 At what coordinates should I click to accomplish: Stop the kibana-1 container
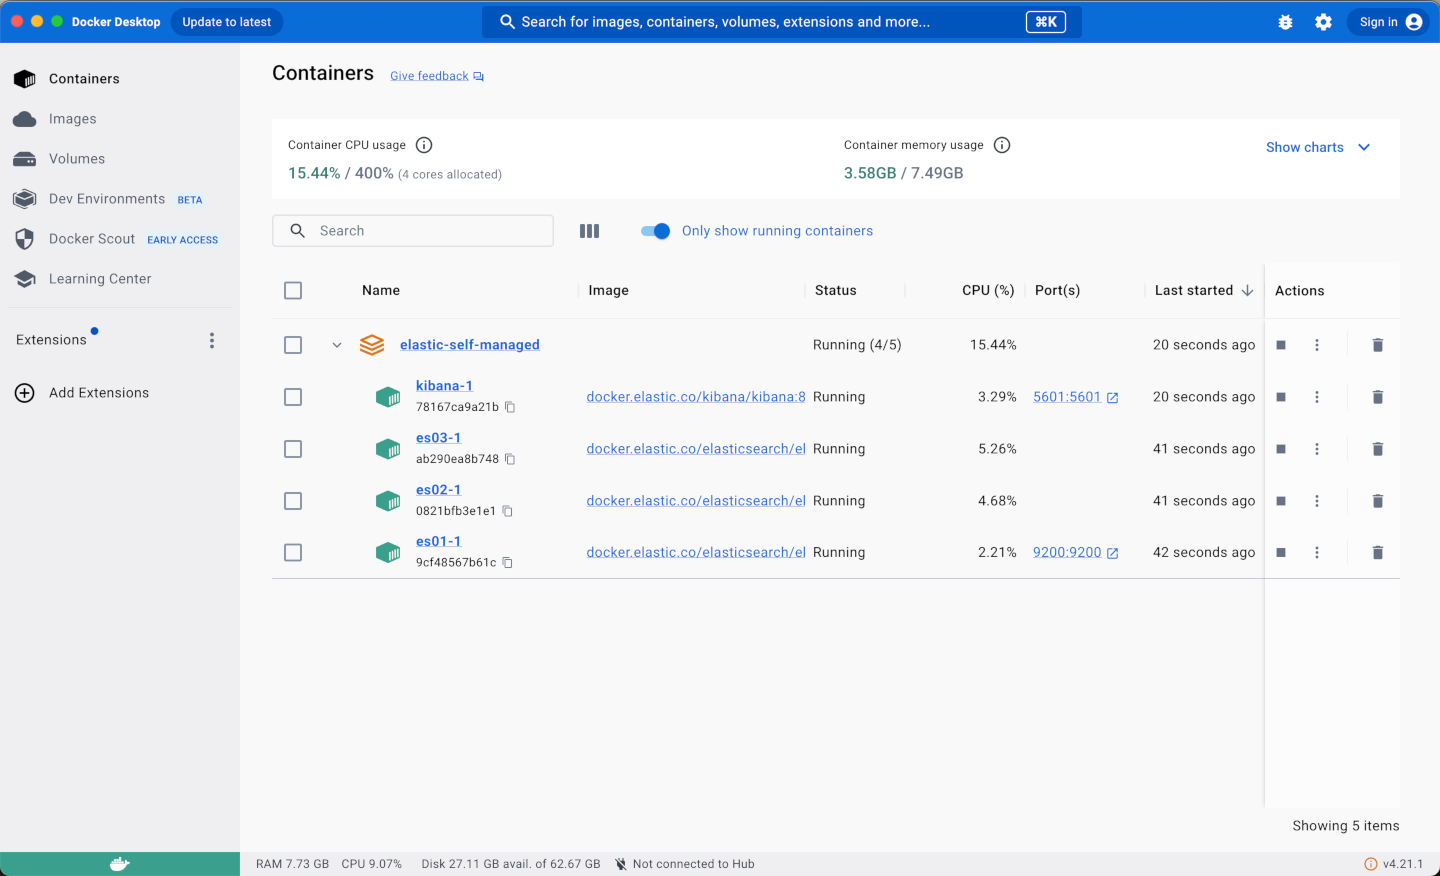1281,397
